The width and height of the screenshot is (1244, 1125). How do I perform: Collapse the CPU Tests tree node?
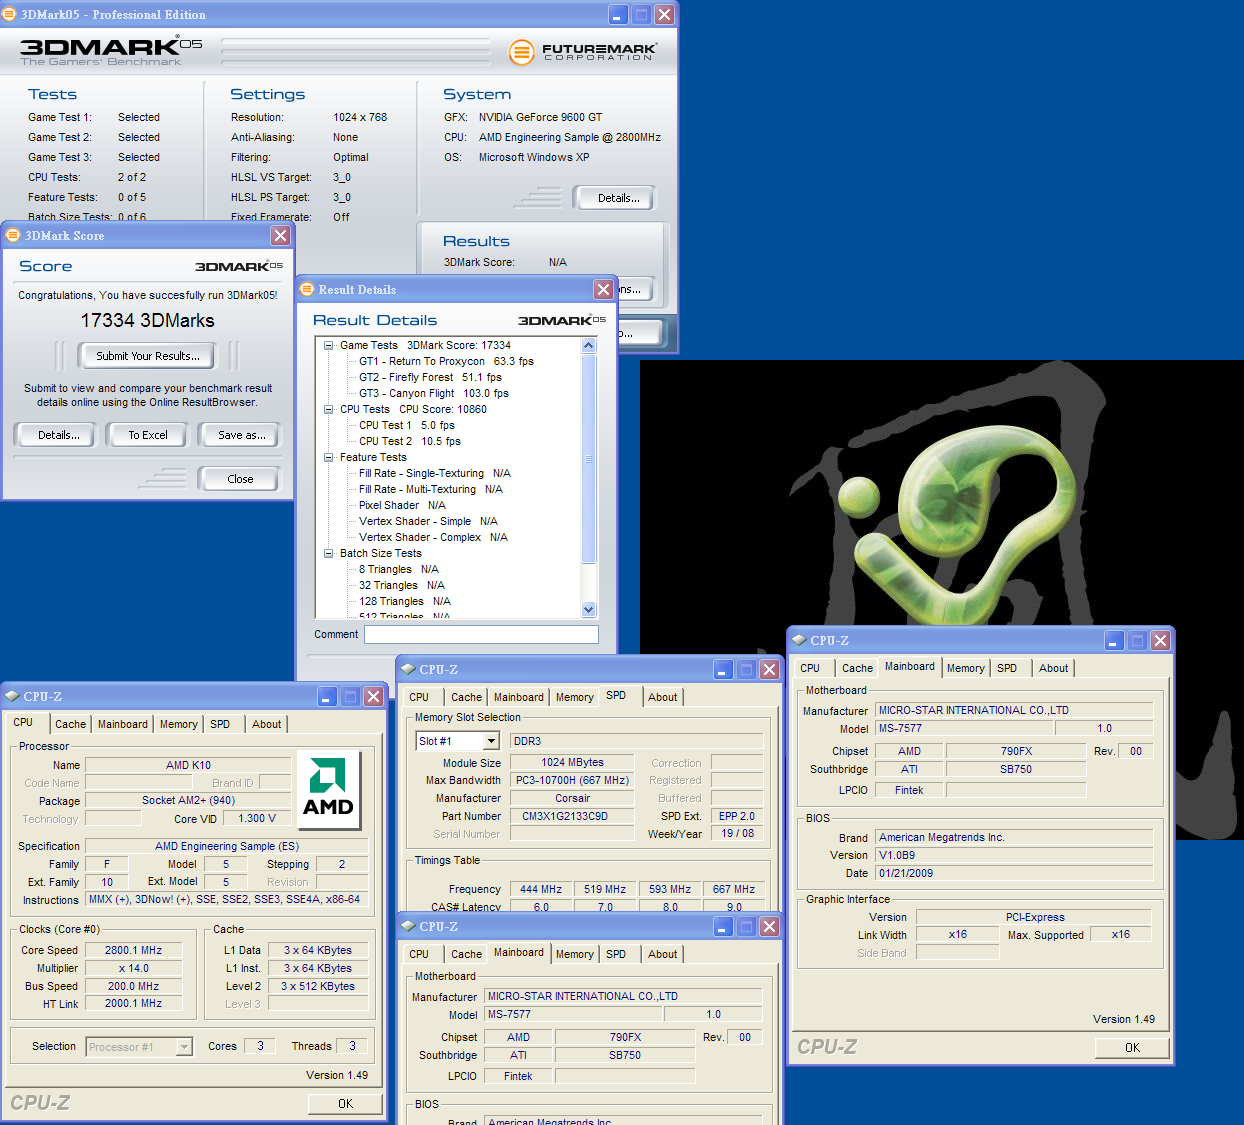[328, 409]
